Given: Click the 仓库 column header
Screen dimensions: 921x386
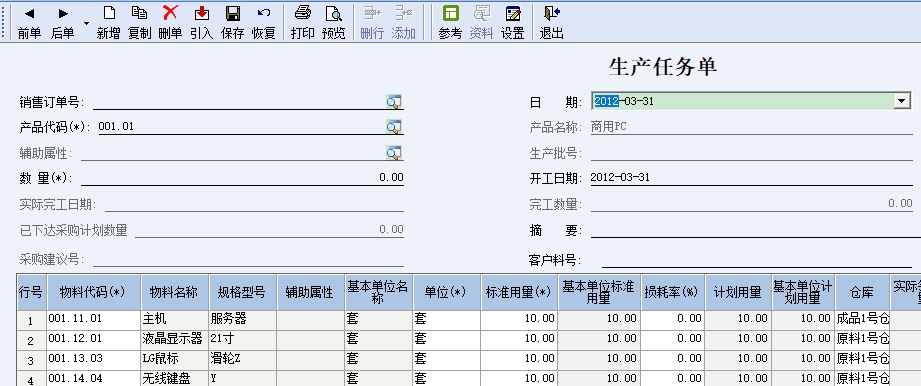Looking at the screenshot, I should tap(862, 292).
